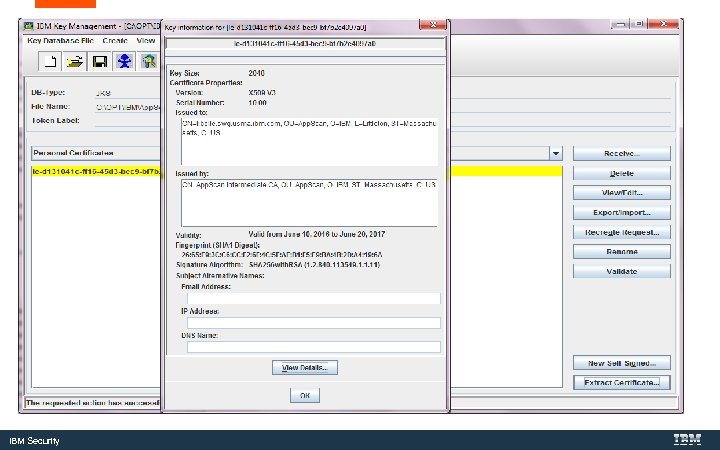Click the Export/Import... button
720x450 pixels.
622,213
